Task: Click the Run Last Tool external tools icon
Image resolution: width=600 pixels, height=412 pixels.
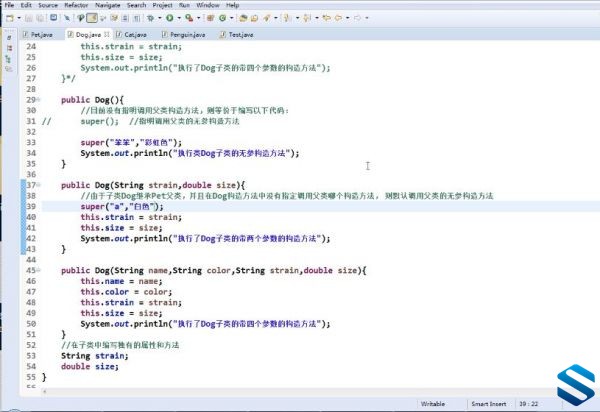Action: click(189, 18)
